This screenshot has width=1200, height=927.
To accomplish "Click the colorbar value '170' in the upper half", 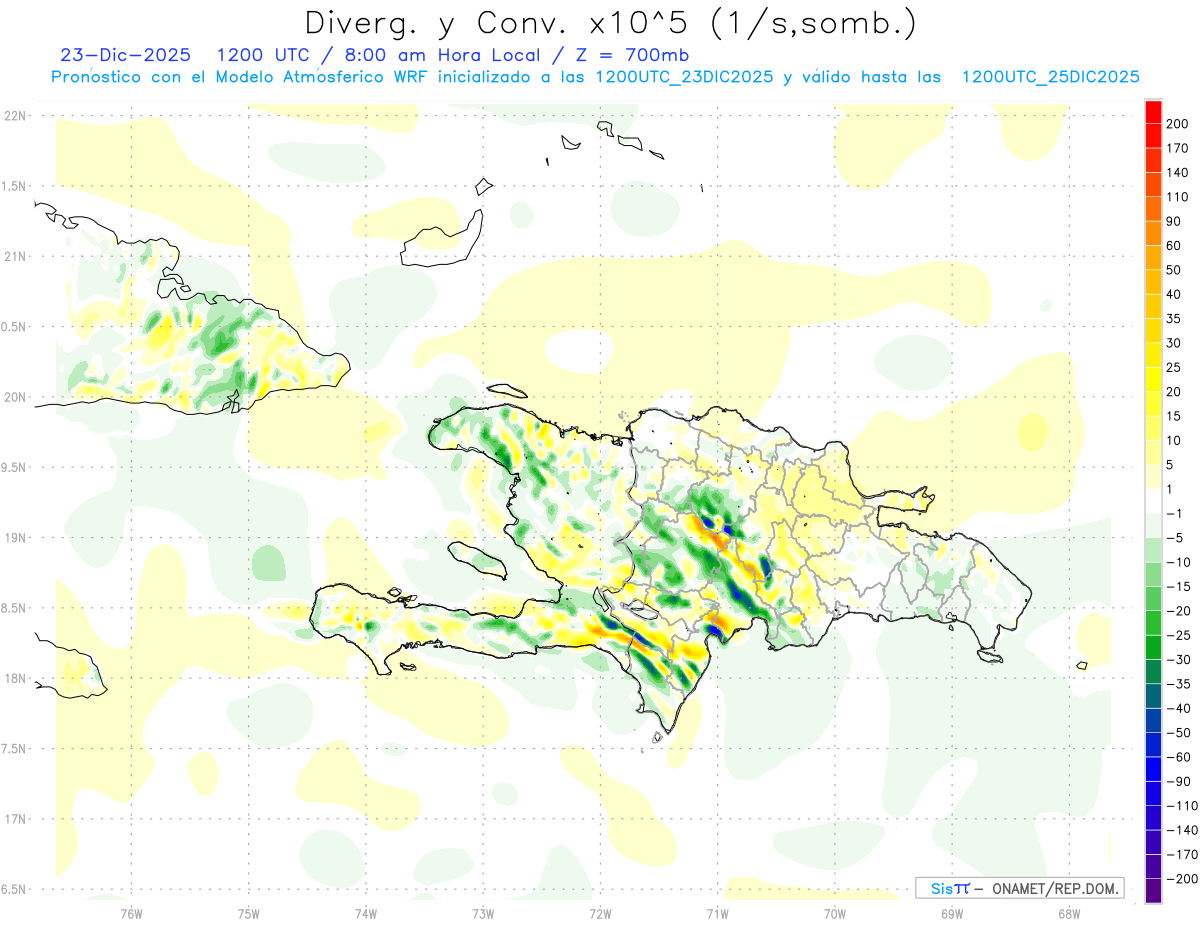I will click(1178, 148).
